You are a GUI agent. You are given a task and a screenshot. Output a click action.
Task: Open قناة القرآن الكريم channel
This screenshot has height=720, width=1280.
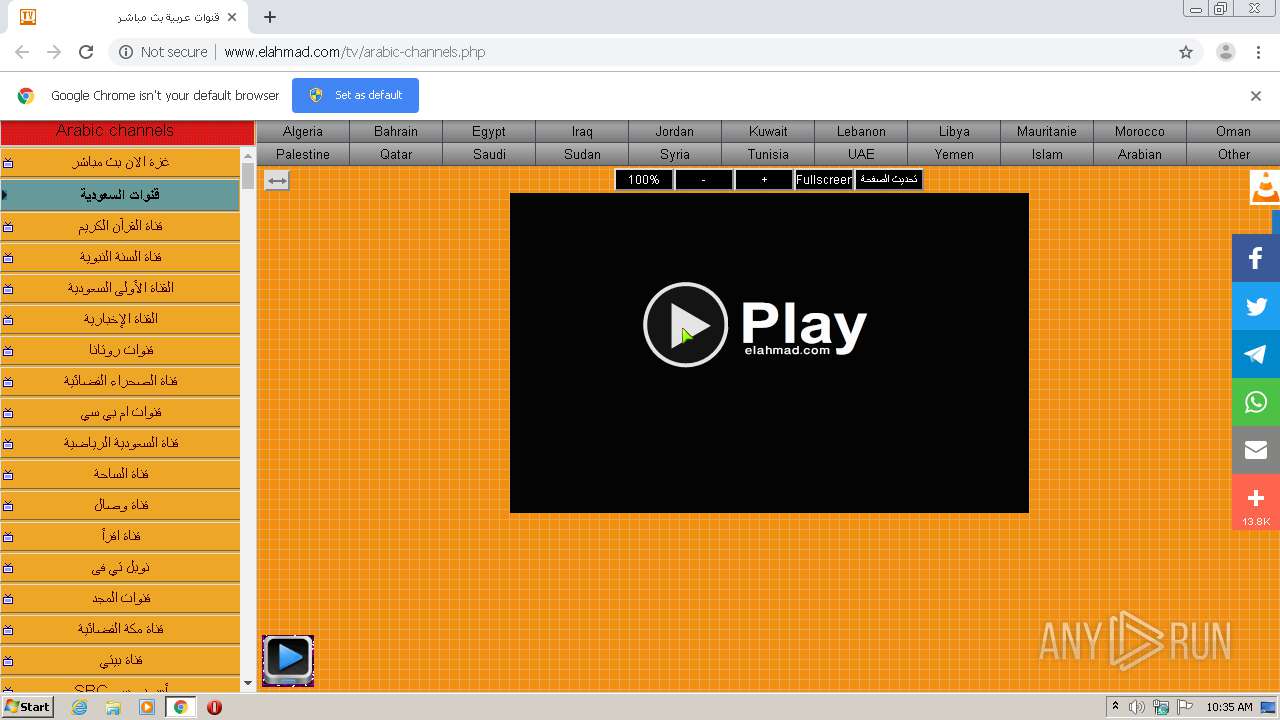pyautogui.click(x=120, y=226)
